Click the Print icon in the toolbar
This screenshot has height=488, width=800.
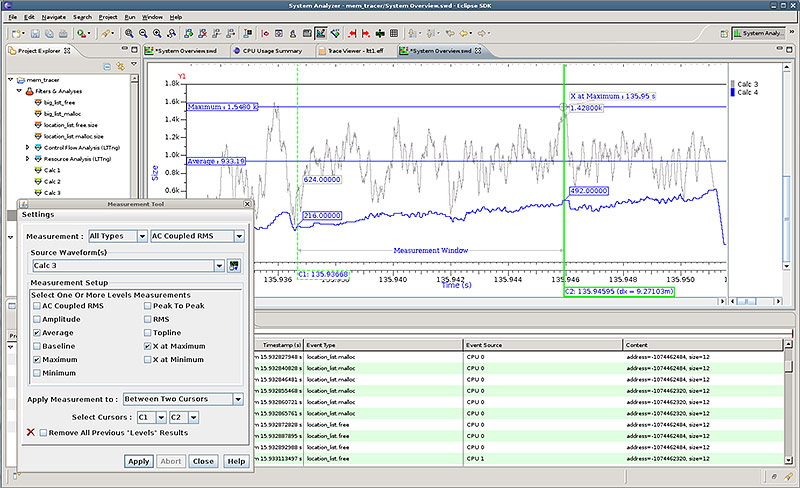[63, 34]
